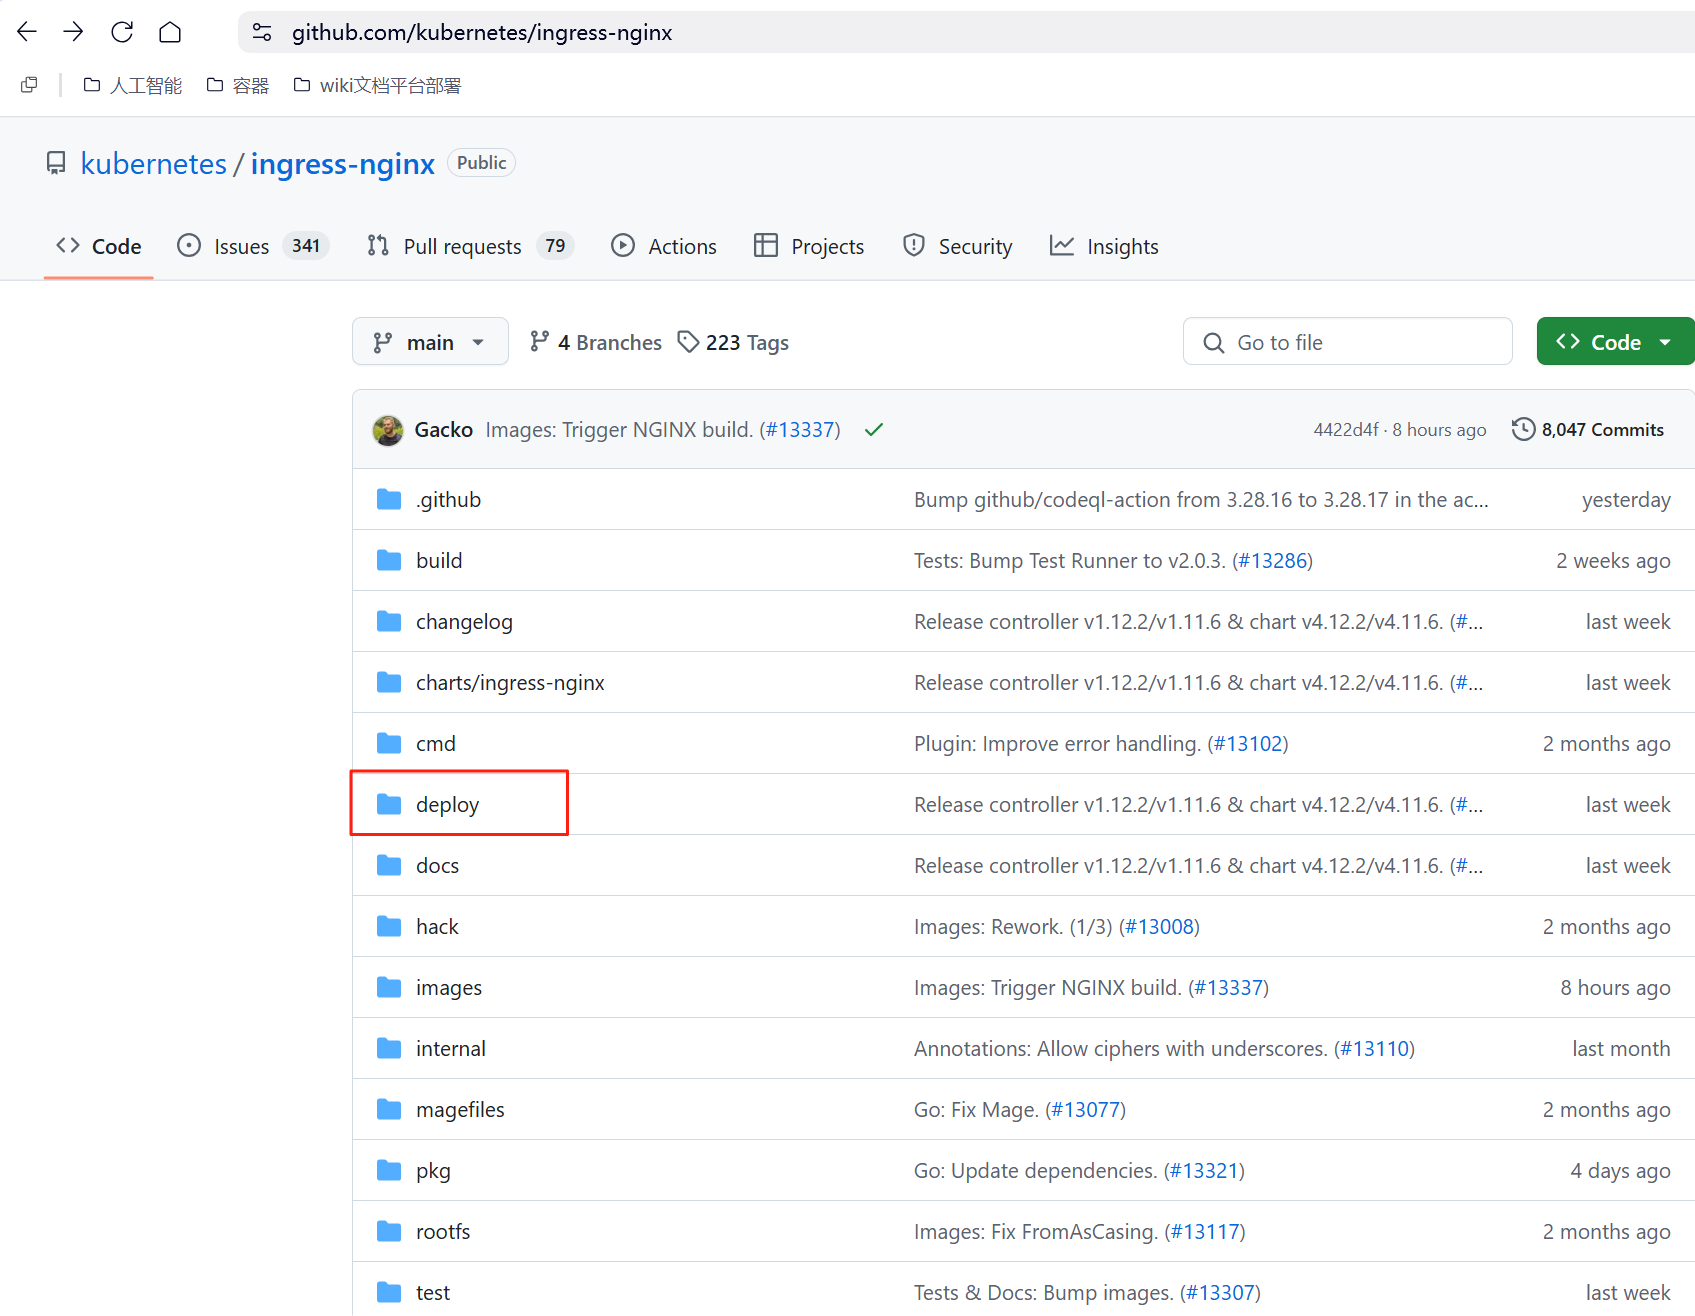Open the Projects tab

(x=809, y=246)
